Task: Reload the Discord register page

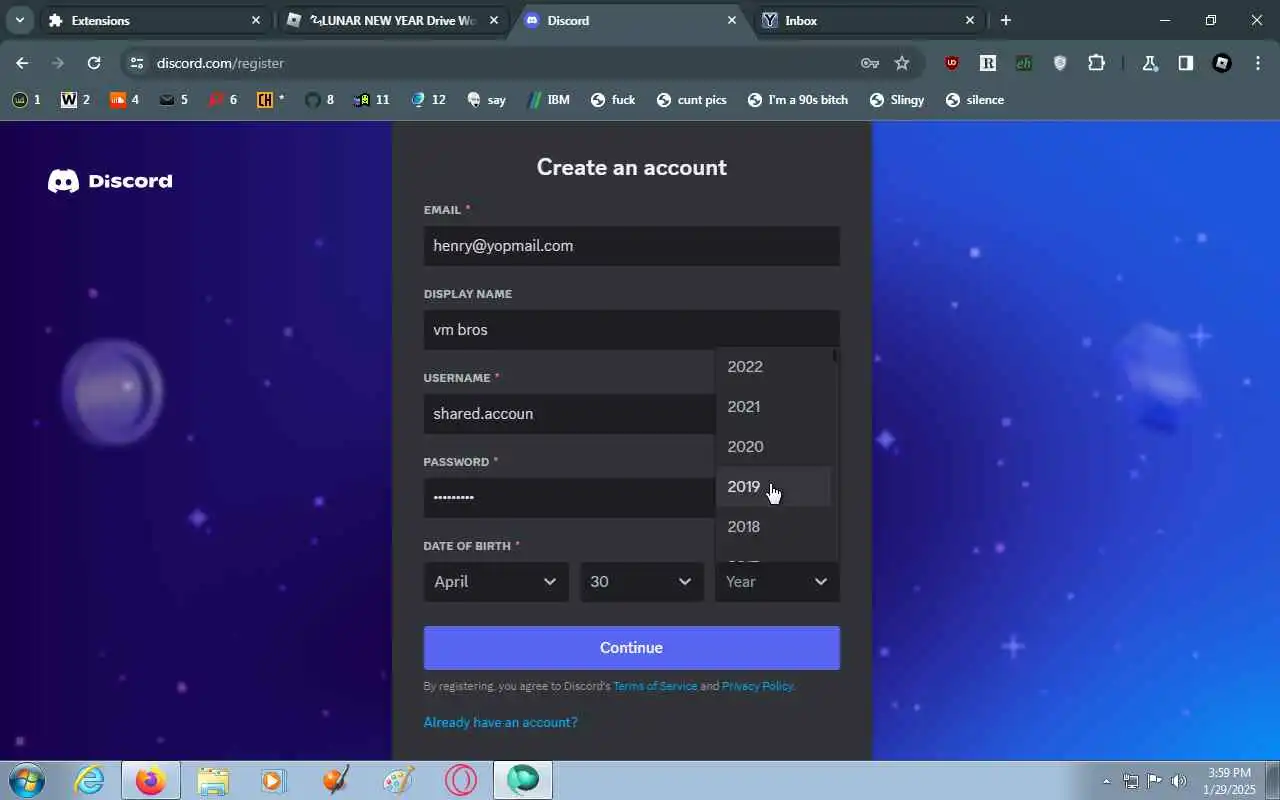Action: click(x=94, y=63)
